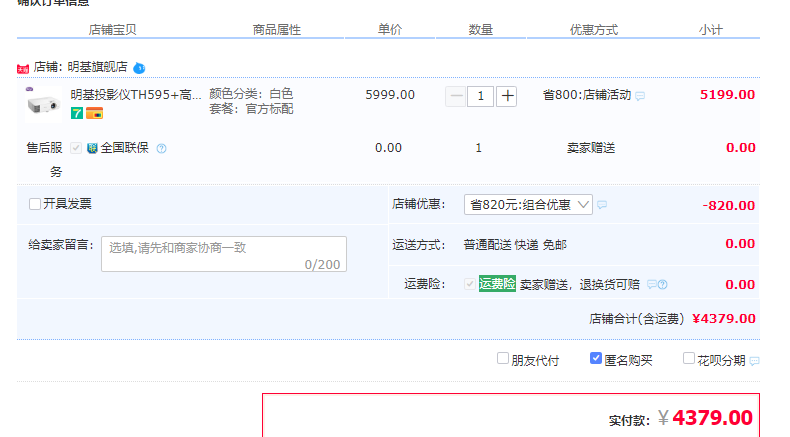This screenshot has width=790, height=437.
Task: Open the blue Wangwang chat icon beside 明基旗舰店
Action: point(139,68)
